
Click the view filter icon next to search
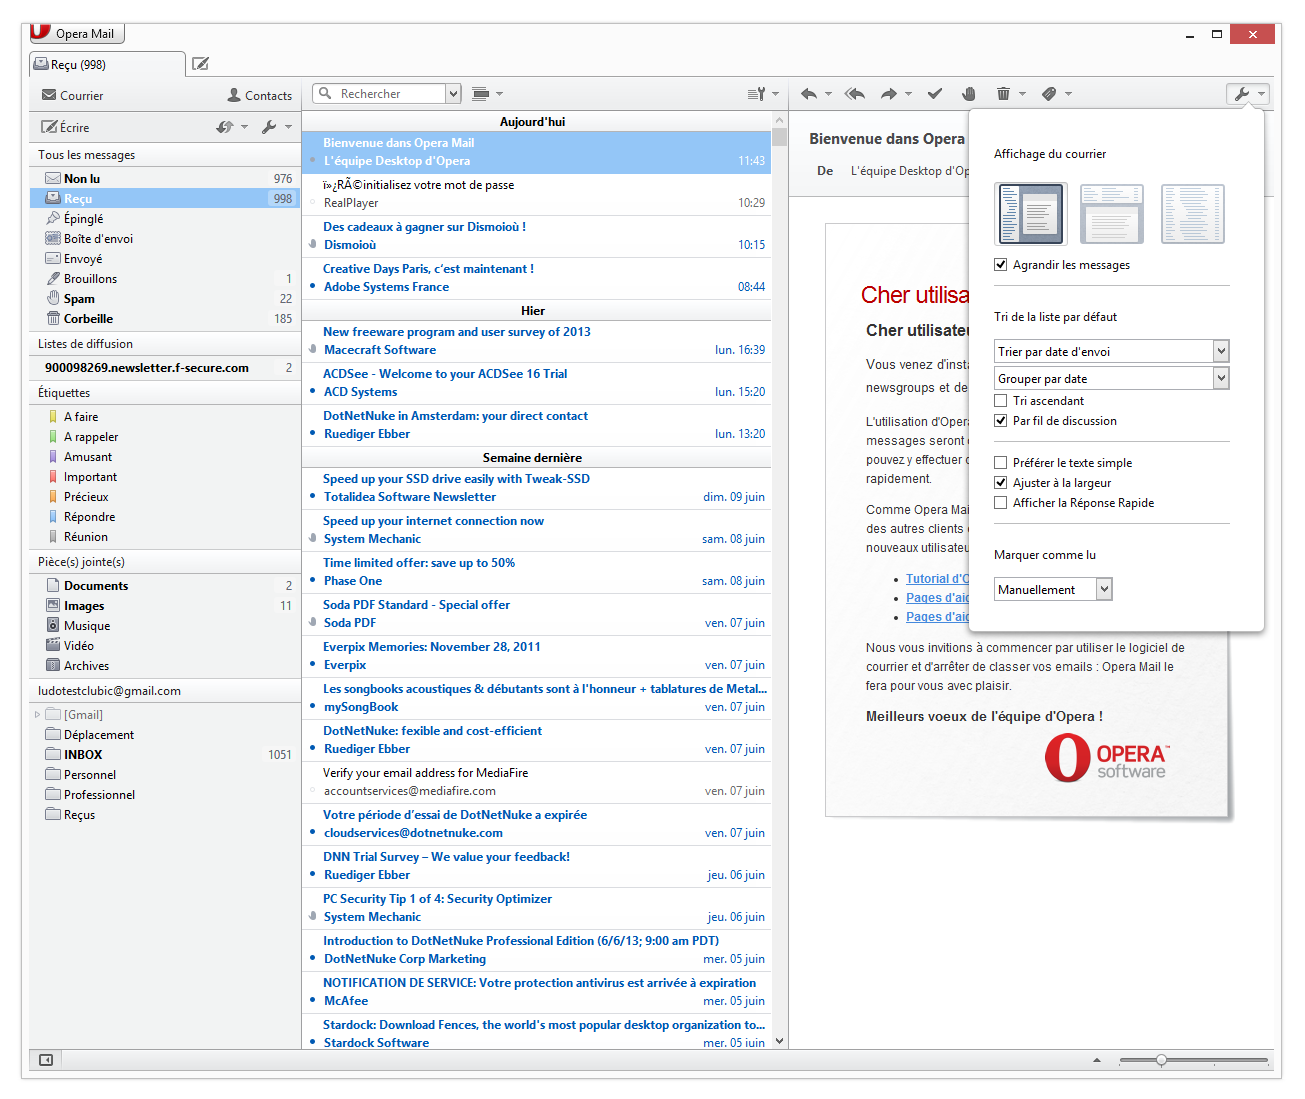[481, 94]
